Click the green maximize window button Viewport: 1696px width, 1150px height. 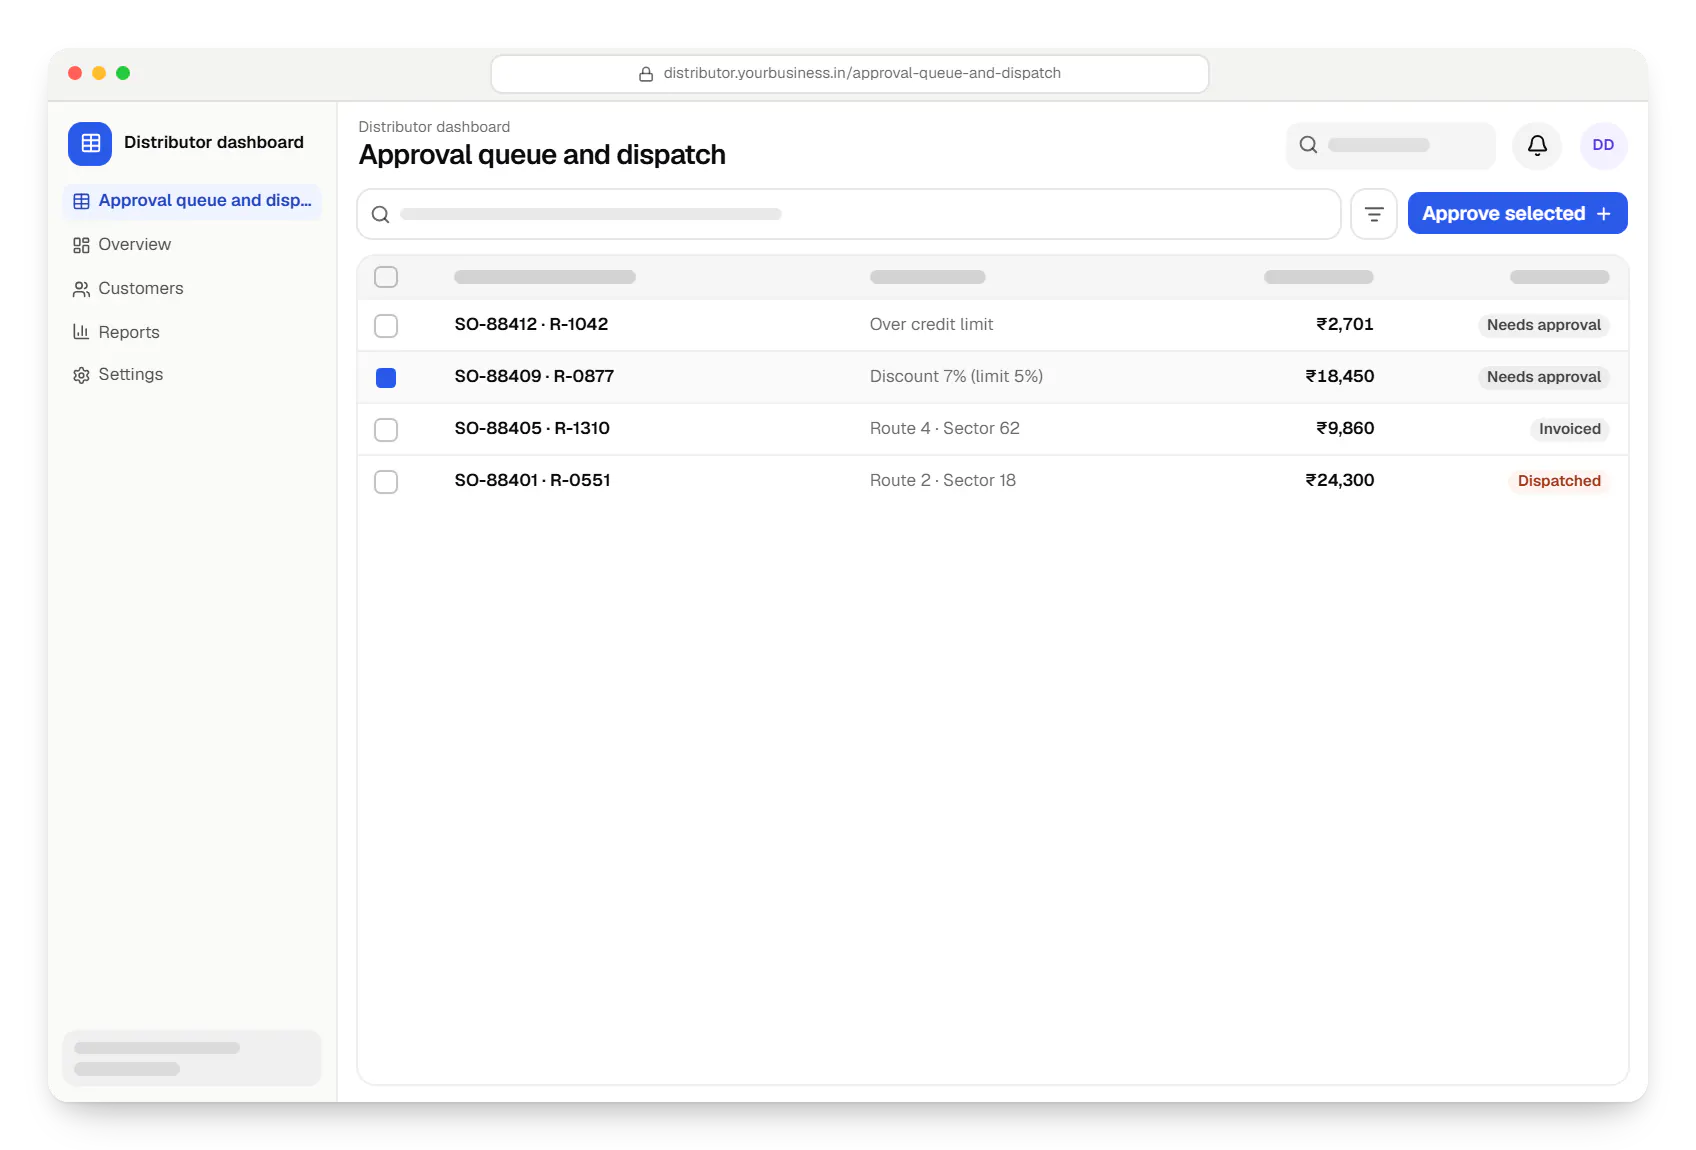tap(123, 73)
